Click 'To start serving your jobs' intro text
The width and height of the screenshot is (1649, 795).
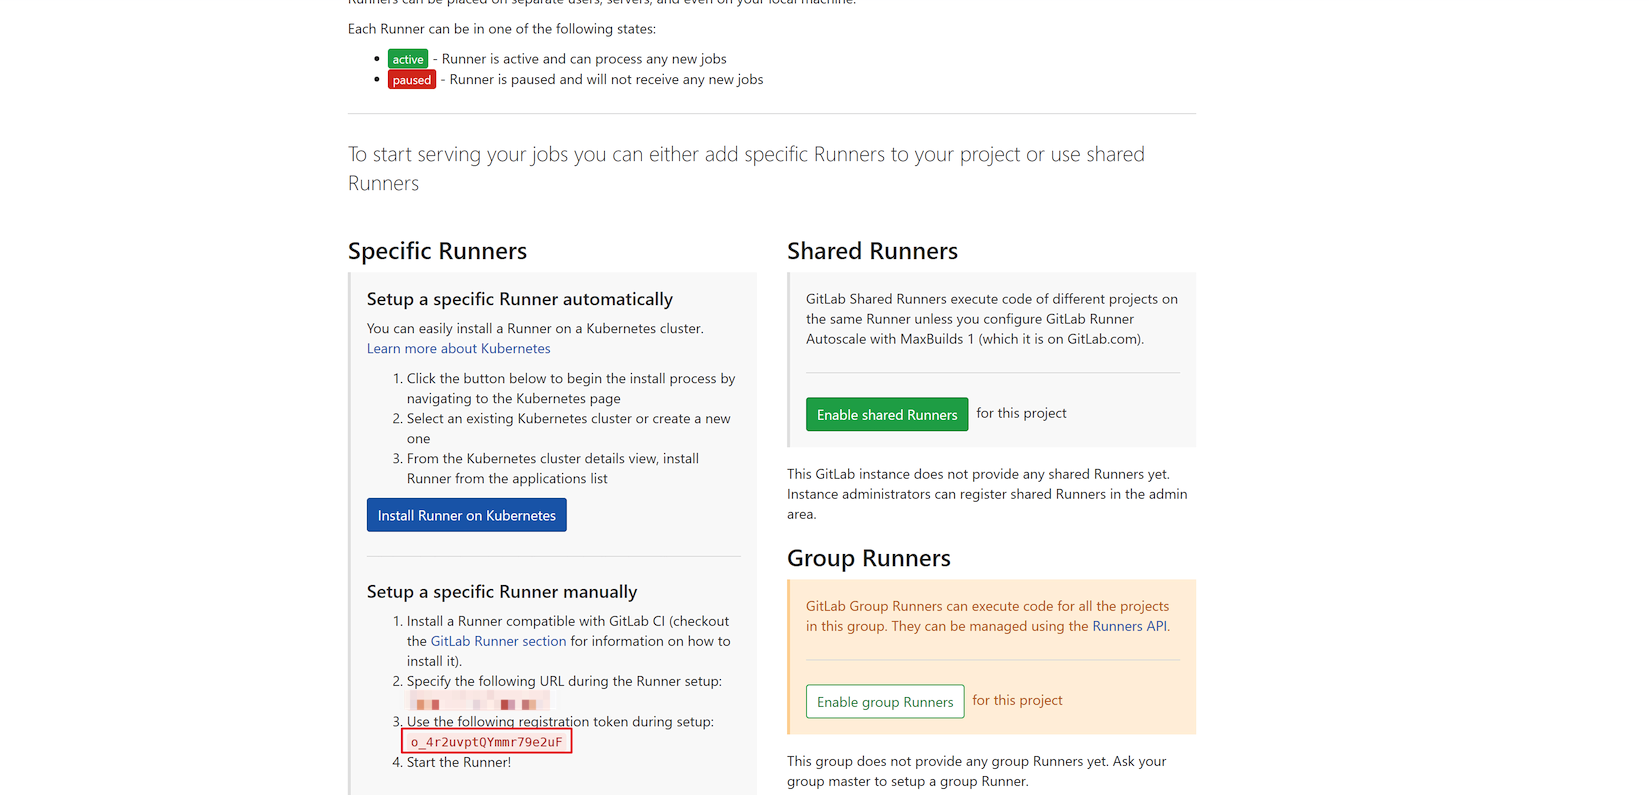coord(746,168)
